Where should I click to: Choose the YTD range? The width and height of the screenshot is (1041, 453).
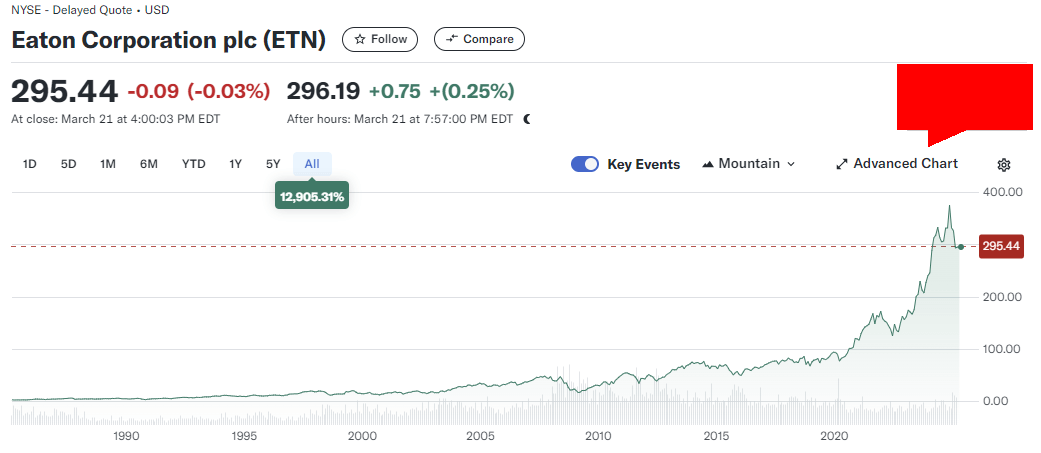click(x=194, y=164)
